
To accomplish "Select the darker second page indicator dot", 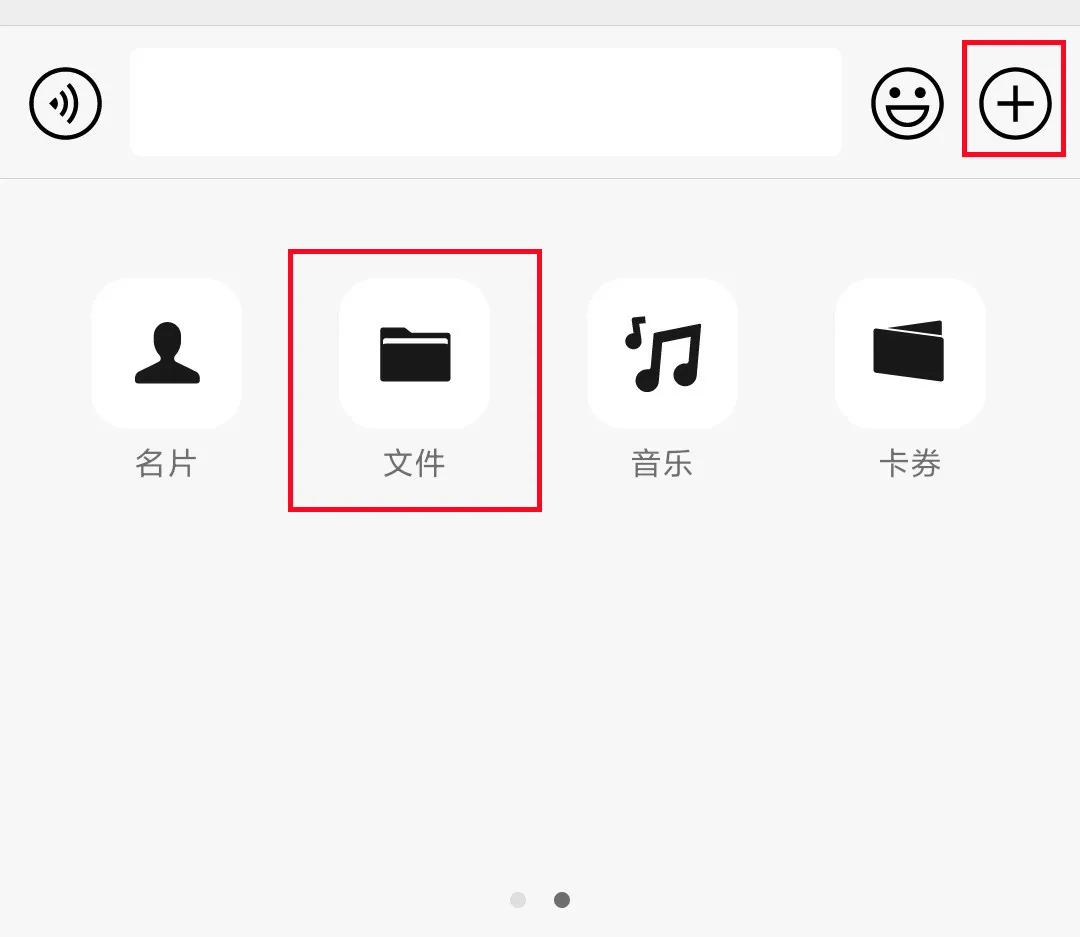I will pyautogui.click(x=562, y=900).
